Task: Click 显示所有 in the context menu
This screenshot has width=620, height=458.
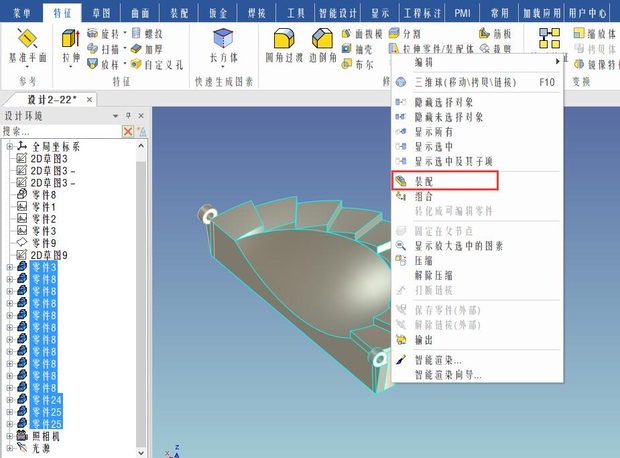Action: (477, 132)
